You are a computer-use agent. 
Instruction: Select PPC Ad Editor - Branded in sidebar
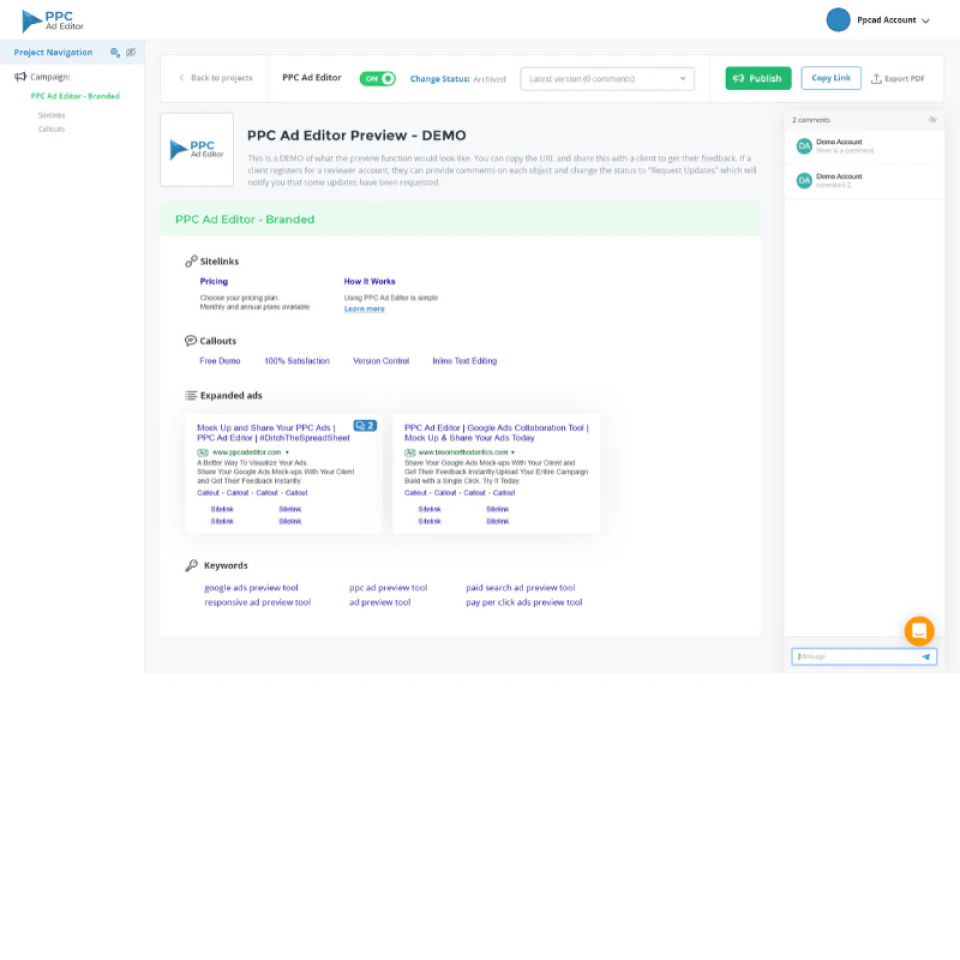pyautogui.click(x=75, y=96)
